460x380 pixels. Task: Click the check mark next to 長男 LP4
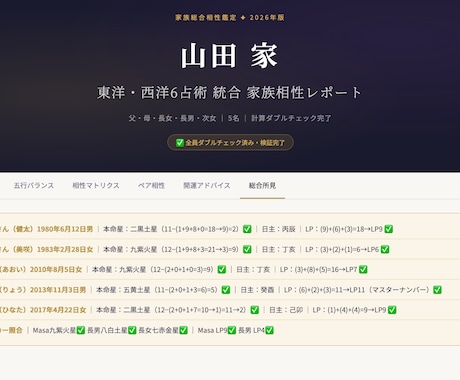pos(269,330)
